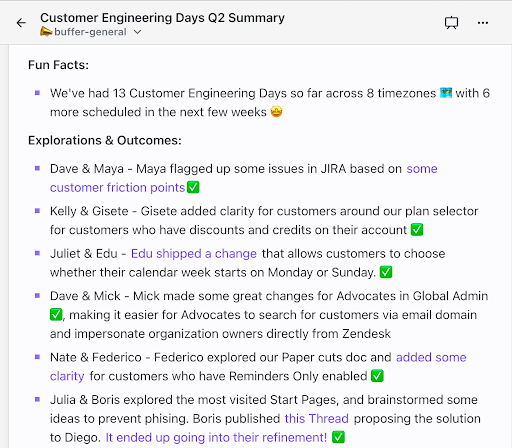512x448 pixels.
Task: Click the world map emoji after timezones
Action: [446, 93]
